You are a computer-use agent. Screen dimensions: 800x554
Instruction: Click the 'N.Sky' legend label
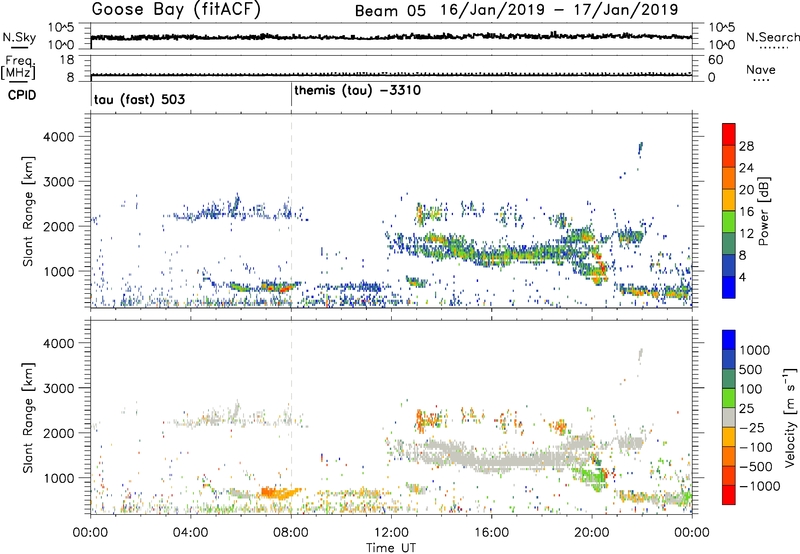pos(19,37)
